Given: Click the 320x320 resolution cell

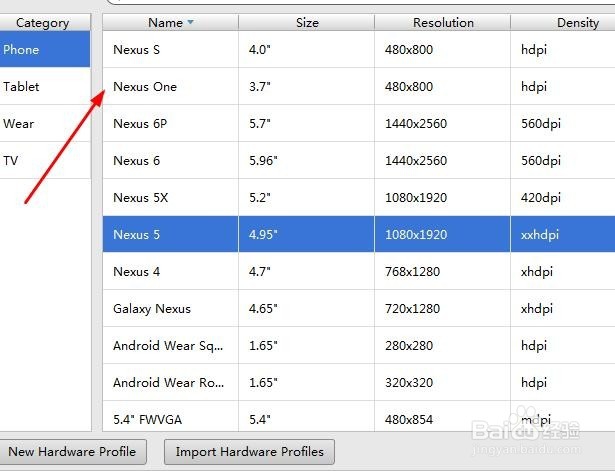Looking at the screenshot, I should pos(443,382).
